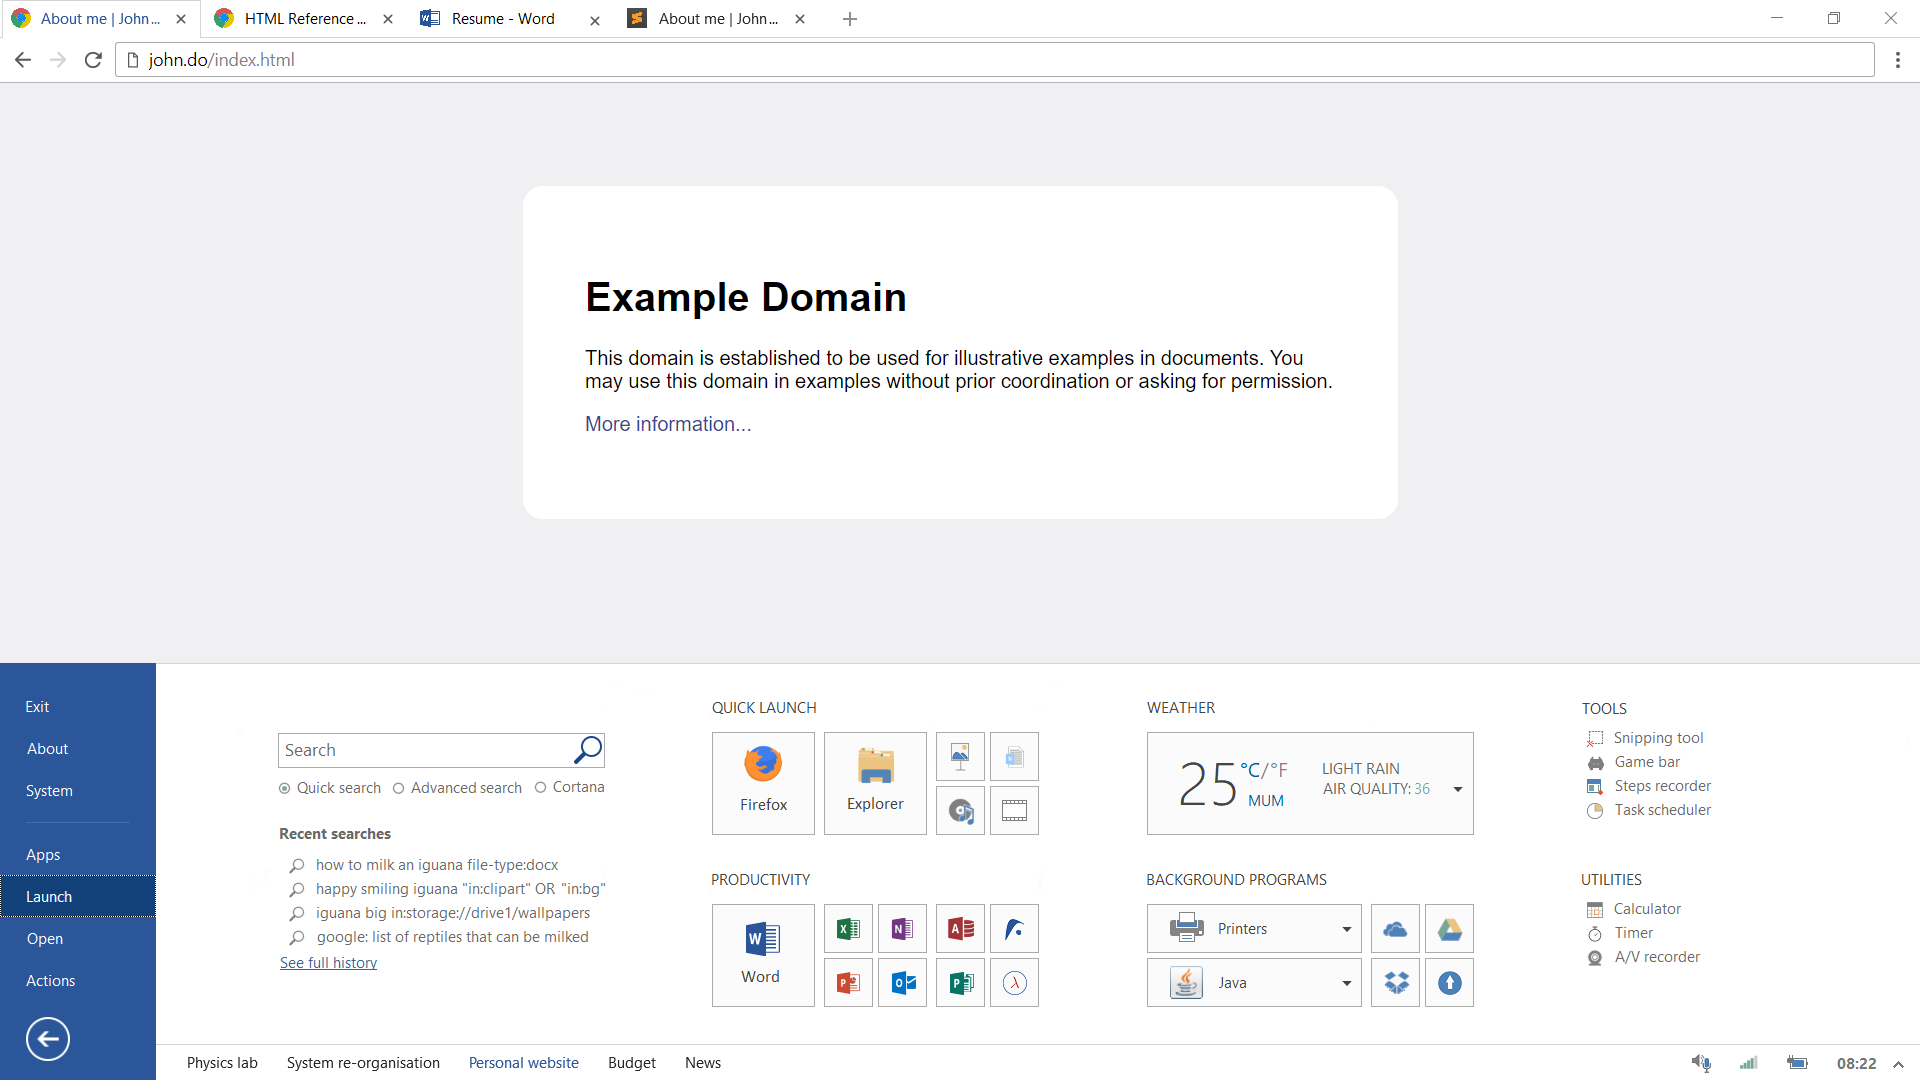The height and width of the screenshot is (1080, 1920).
Task: Expand the Printers dropdown
Action: (x=1346, y=929)
